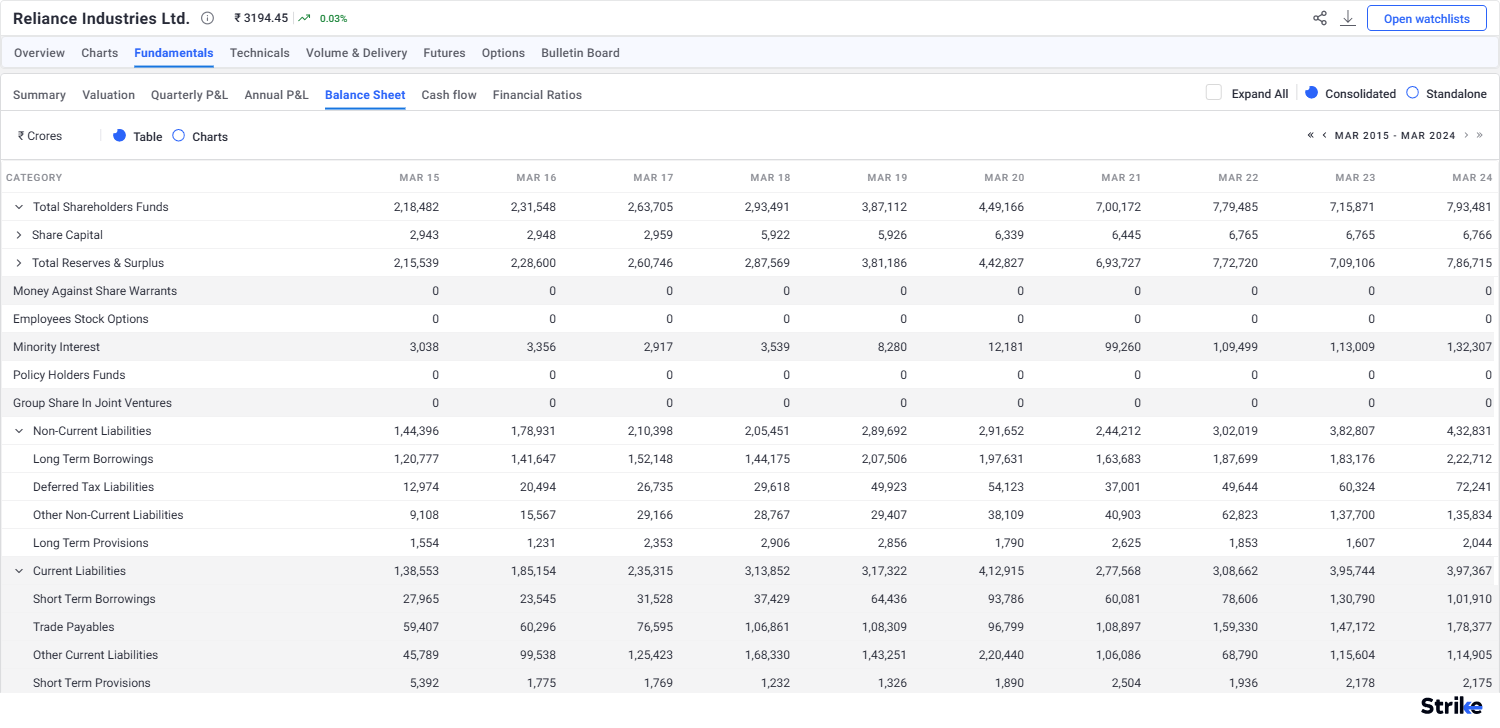This screenshot has height=728, width=1500.
Task: Select the Standalone radio option
Action: (x=1412, y=92)
